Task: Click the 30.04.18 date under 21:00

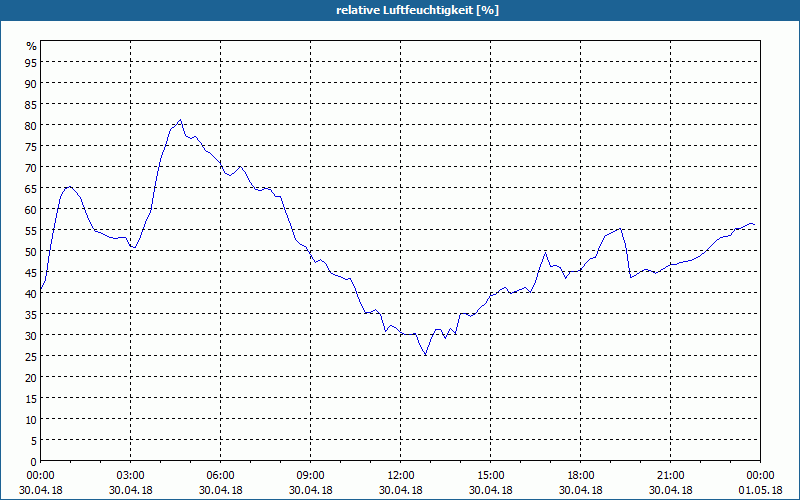Action: [x=670, y=490]
